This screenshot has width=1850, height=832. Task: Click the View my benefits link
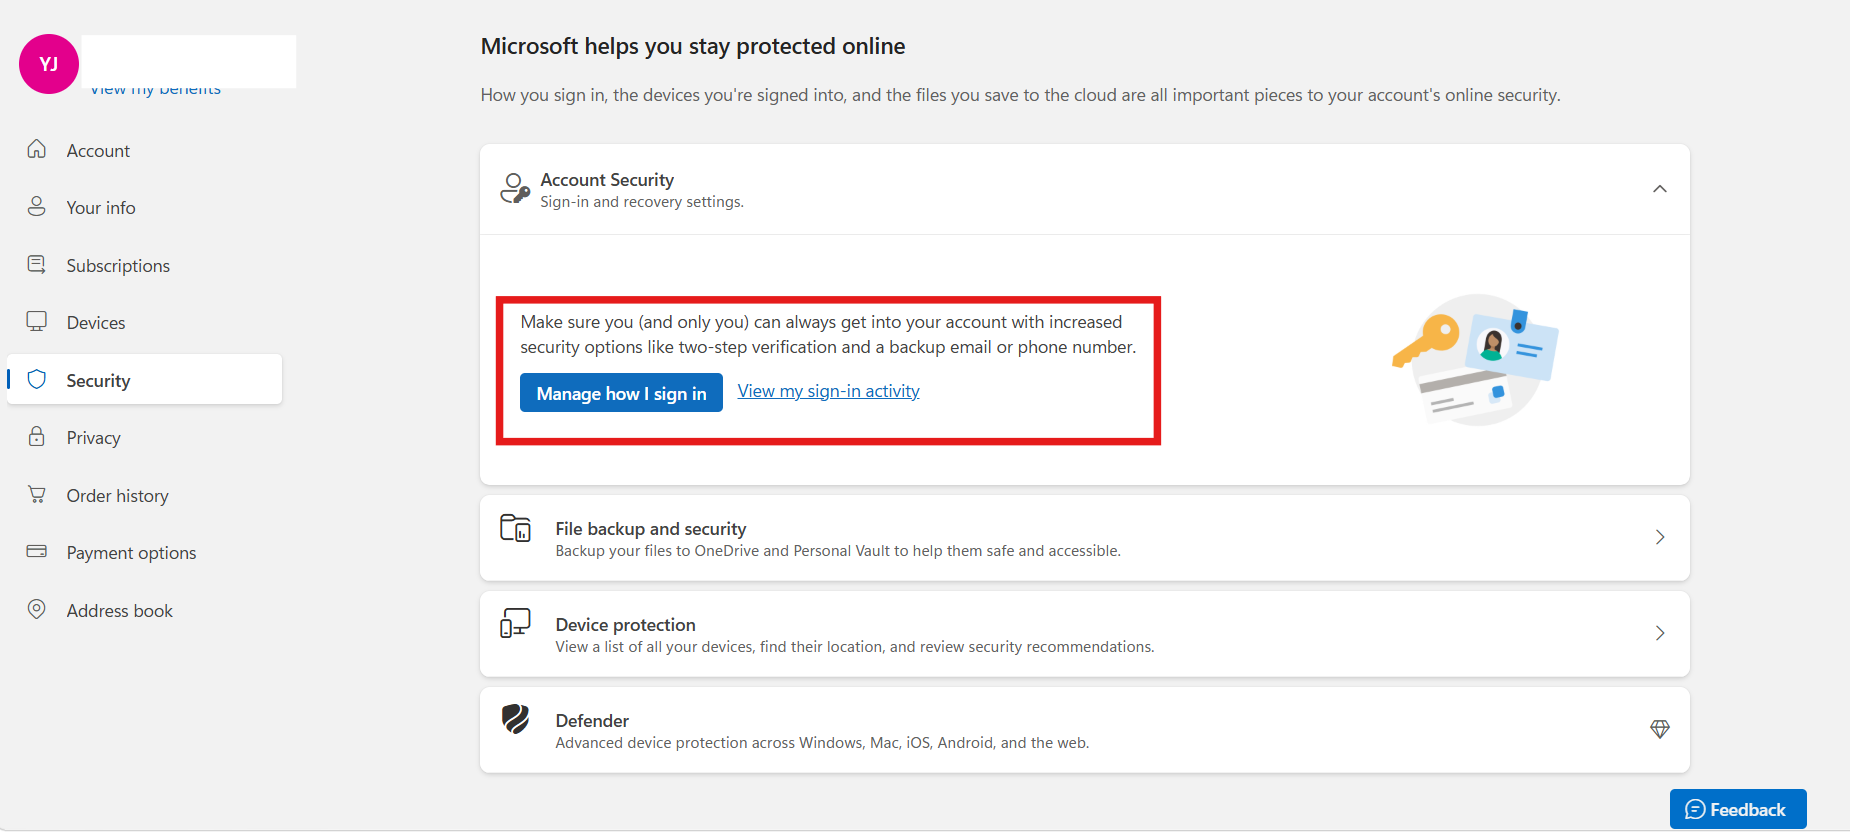[x=155, y=89]
